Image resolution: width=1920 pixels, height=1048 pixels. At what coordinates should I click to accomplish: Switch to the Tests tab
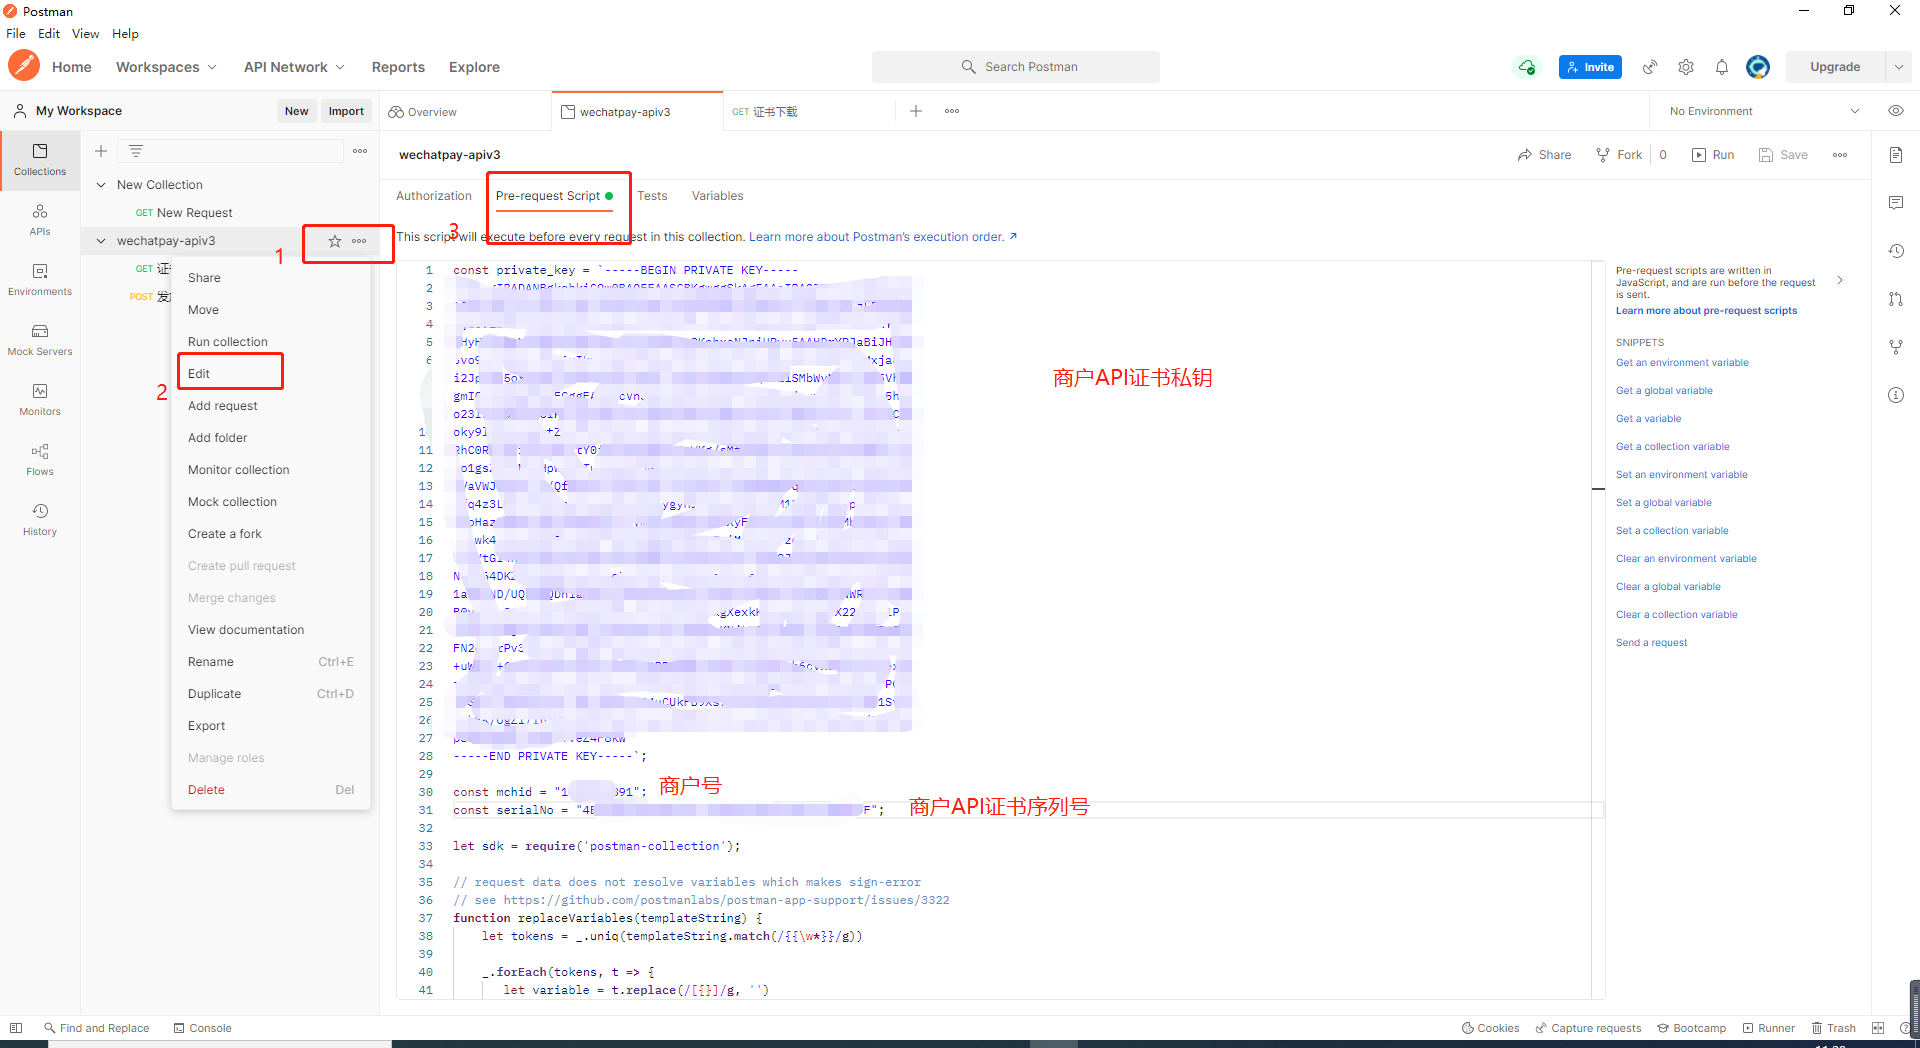[x=652, y=196]
